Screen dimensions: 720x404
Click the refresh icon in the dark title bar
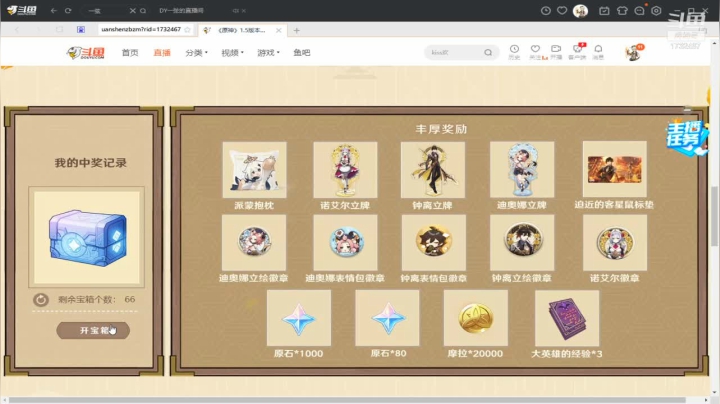(x=68, y=10)
